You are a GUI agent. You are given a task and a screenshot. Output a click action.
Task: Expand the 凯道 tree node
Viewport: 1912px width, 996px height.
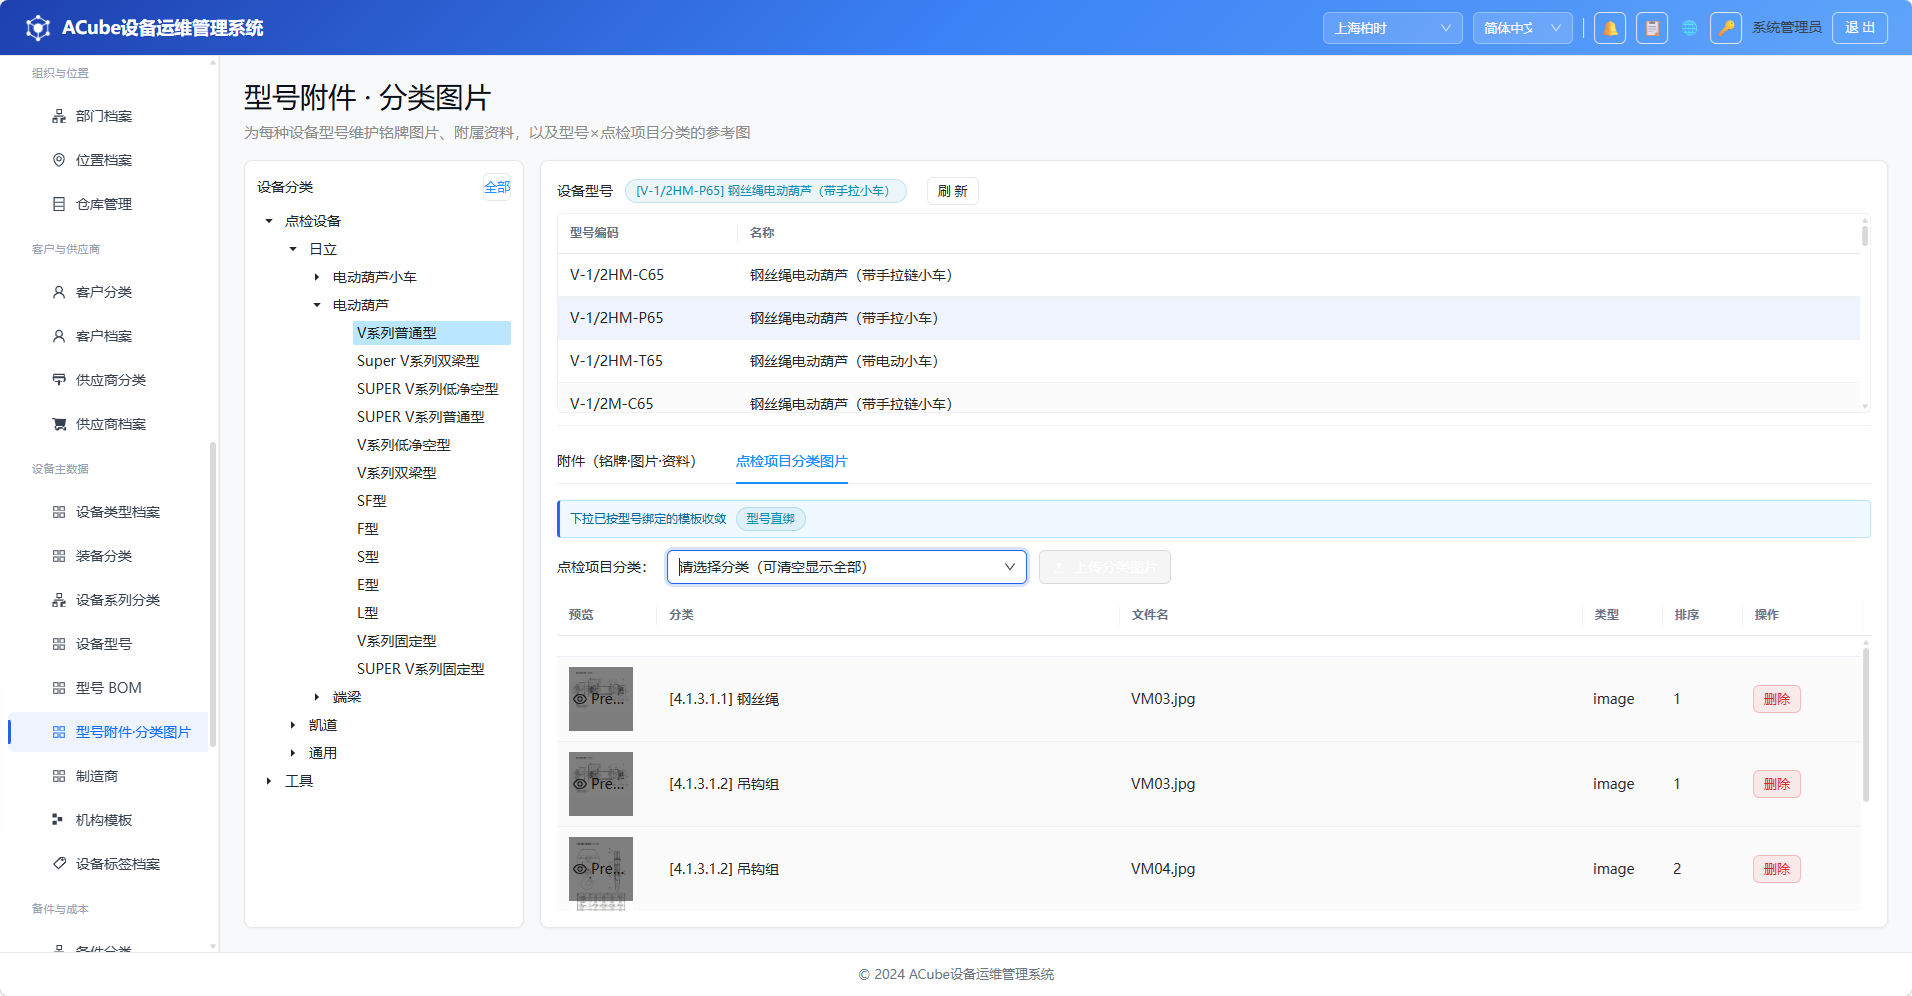[x=293, y=725]
